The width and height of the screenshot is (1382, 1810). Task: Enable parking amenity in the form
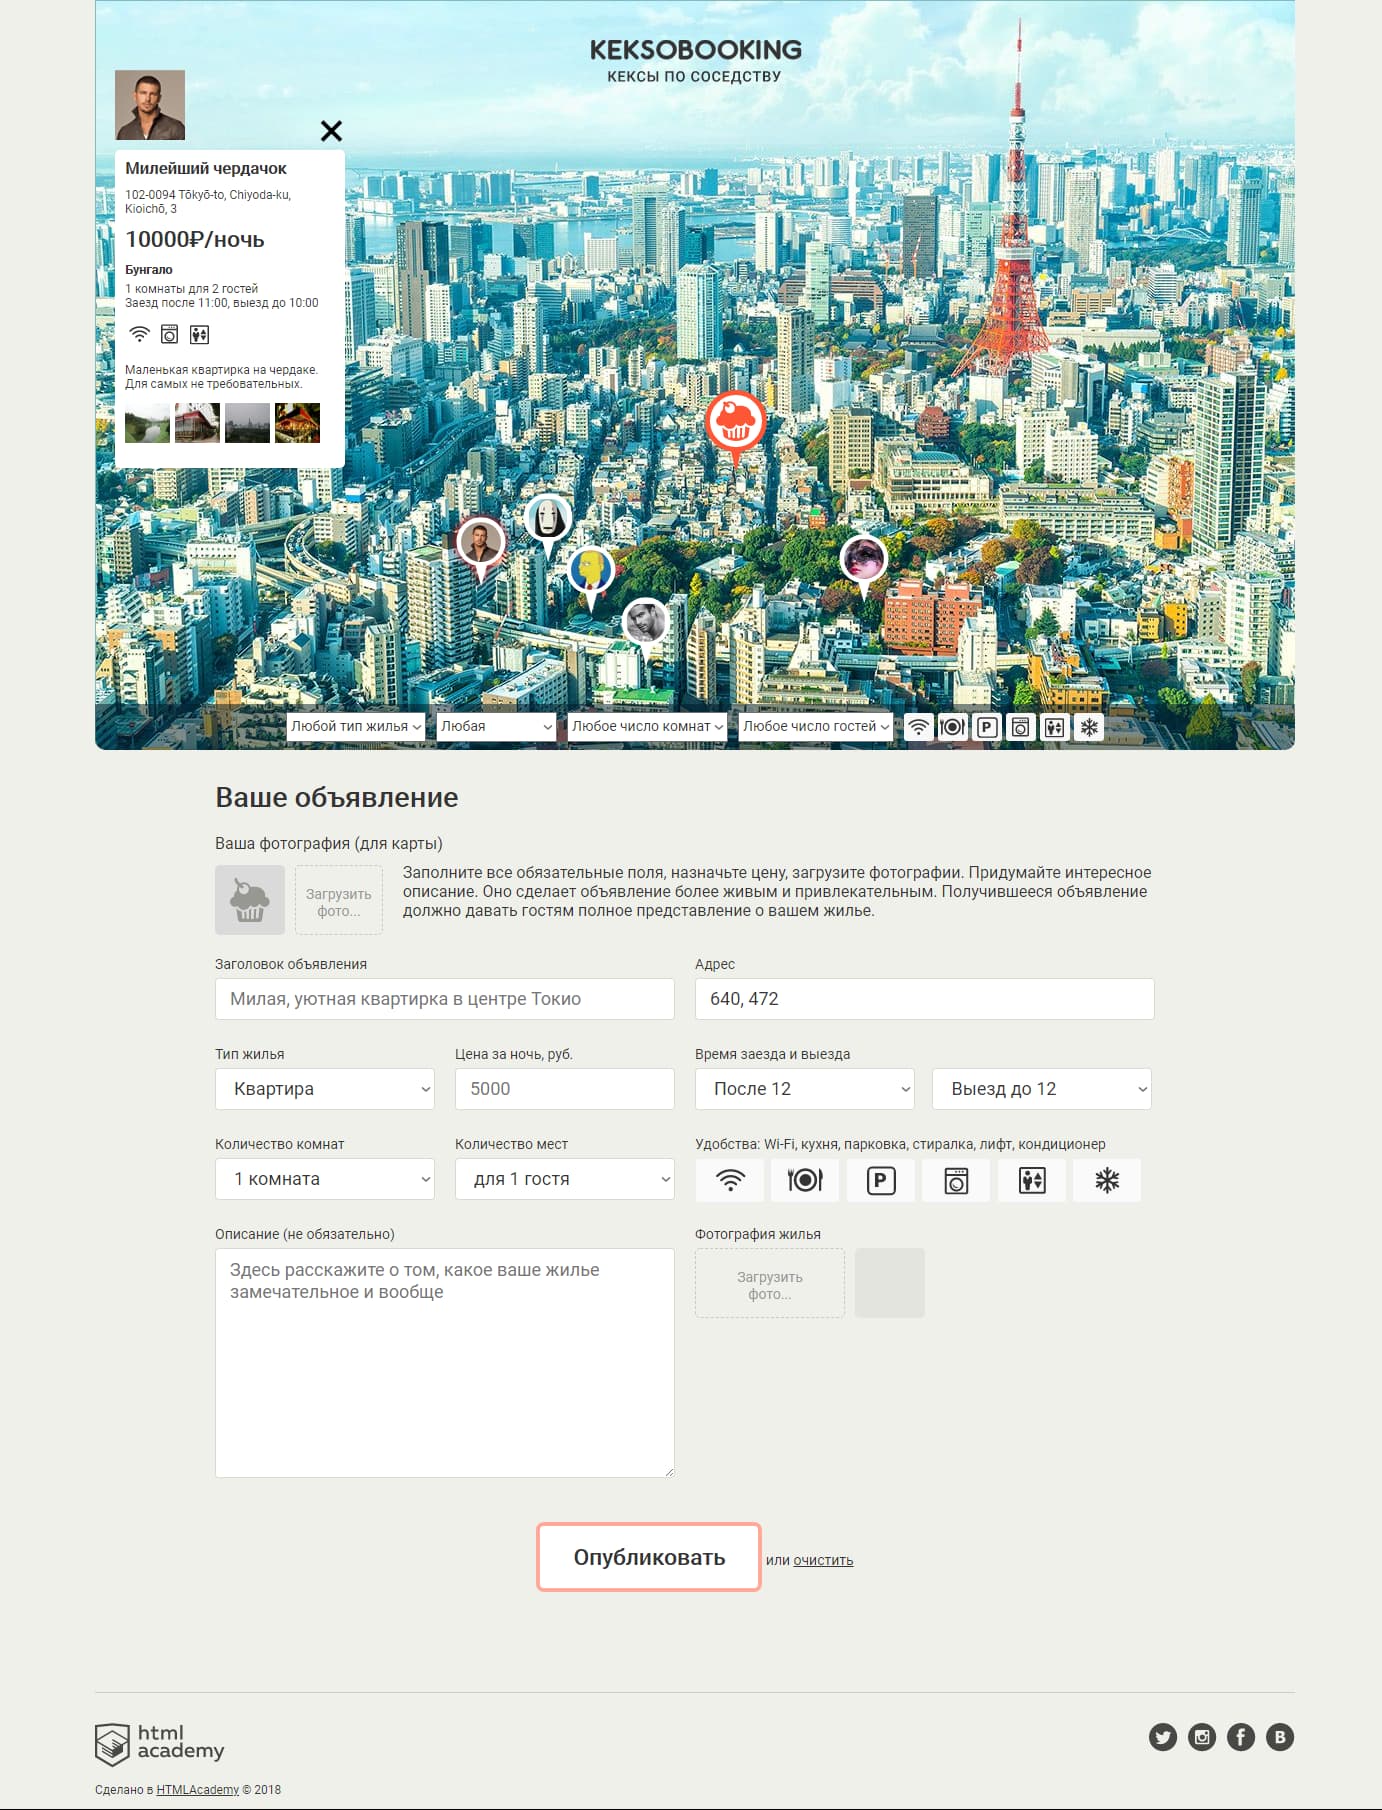point(880,1180)
